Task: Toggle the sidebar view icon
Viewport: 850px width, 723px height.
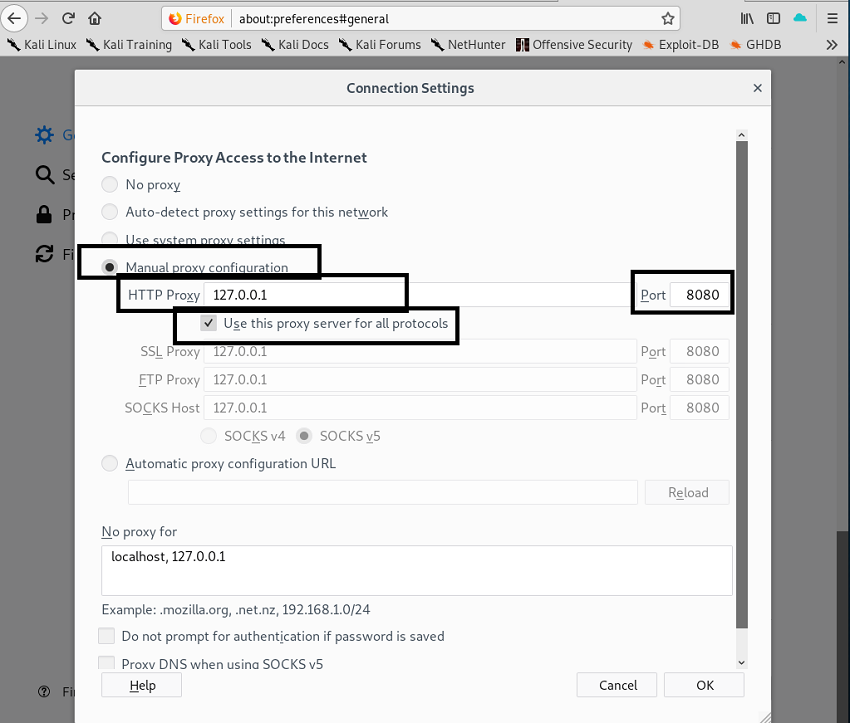Action: (774, 18)
